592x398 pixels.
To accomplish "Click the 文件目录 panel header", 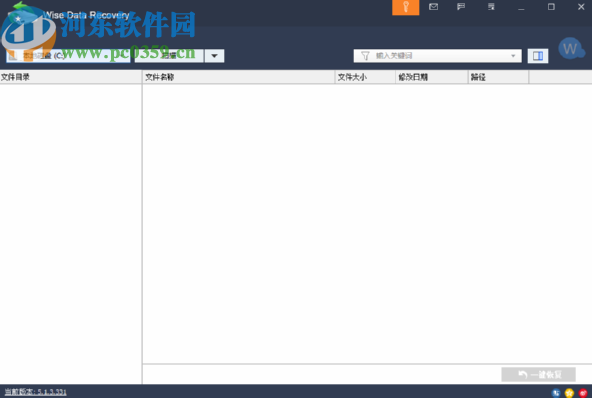I will point(71,77).
